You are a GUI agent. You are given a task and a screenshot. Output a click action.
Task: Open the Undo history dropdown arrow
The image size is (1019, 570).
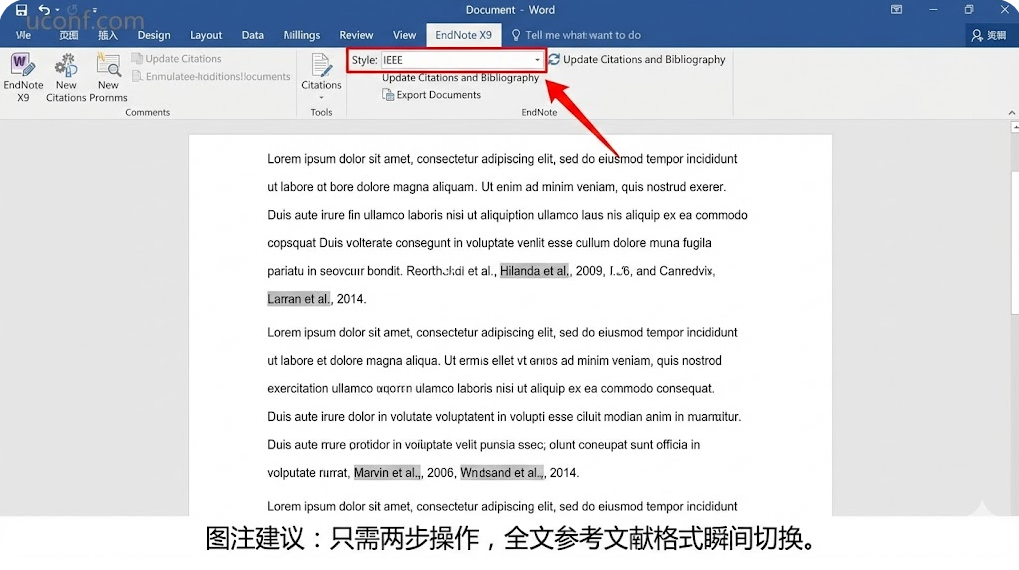point(57,10)
